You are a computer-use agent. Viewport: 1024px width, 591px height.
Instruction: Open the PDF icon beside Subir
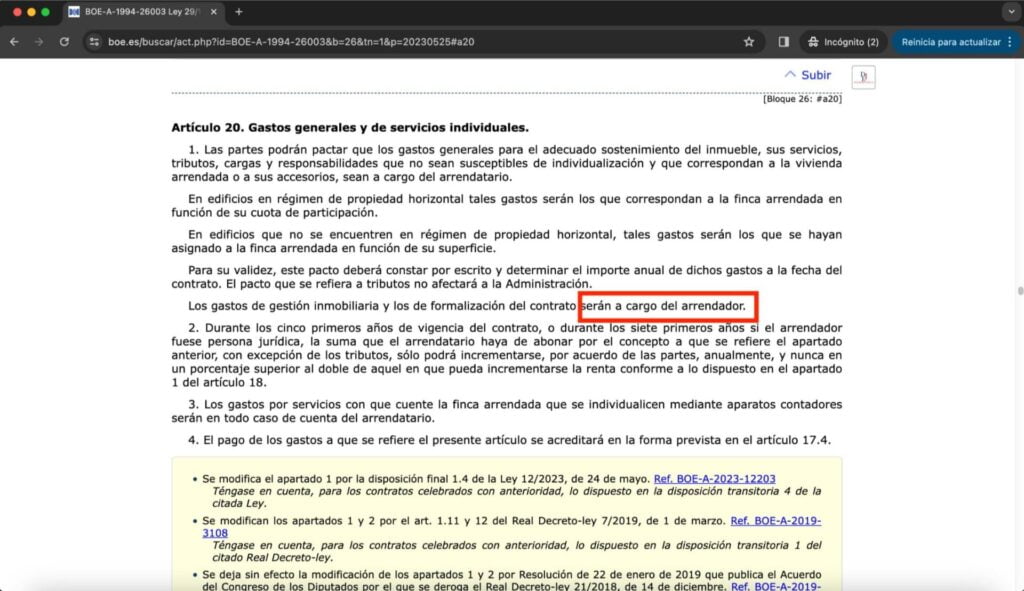(863, 77)
